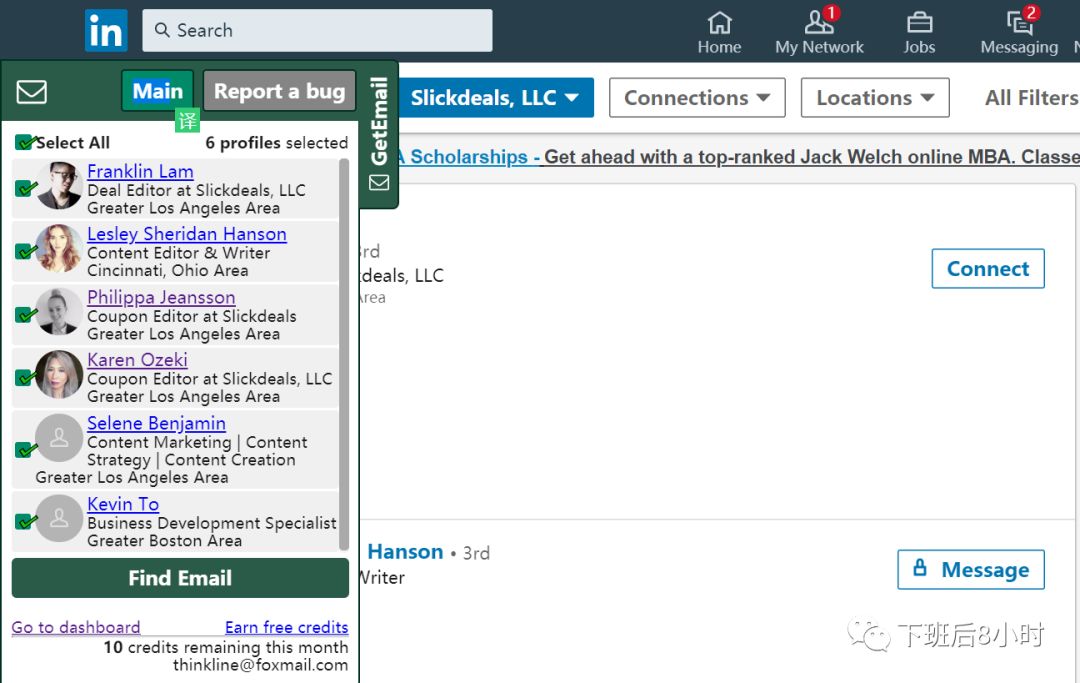Open My Network icon with notification badge
Viewport: 1080px width, 683px height.
click(820, 21)
